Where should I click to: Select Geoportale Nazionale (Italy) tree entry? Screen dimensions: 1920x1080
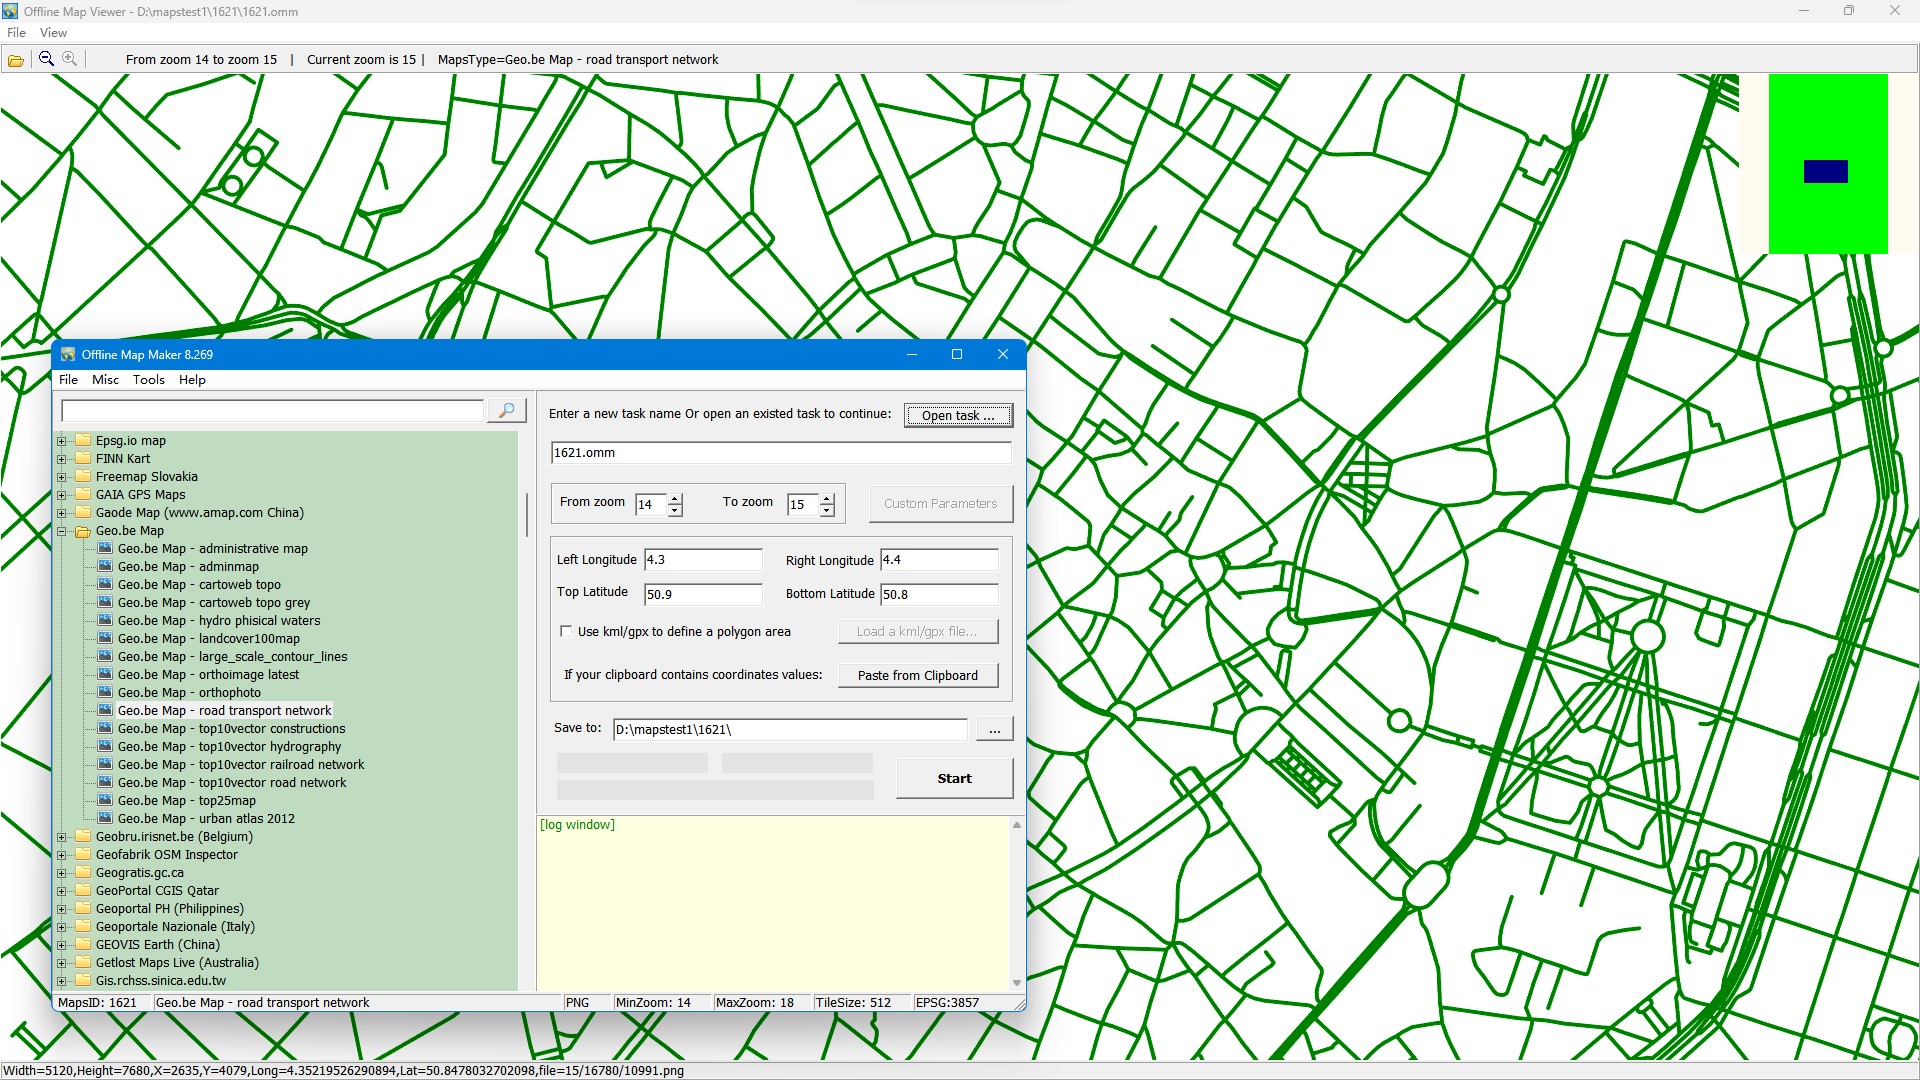(175, 927)
